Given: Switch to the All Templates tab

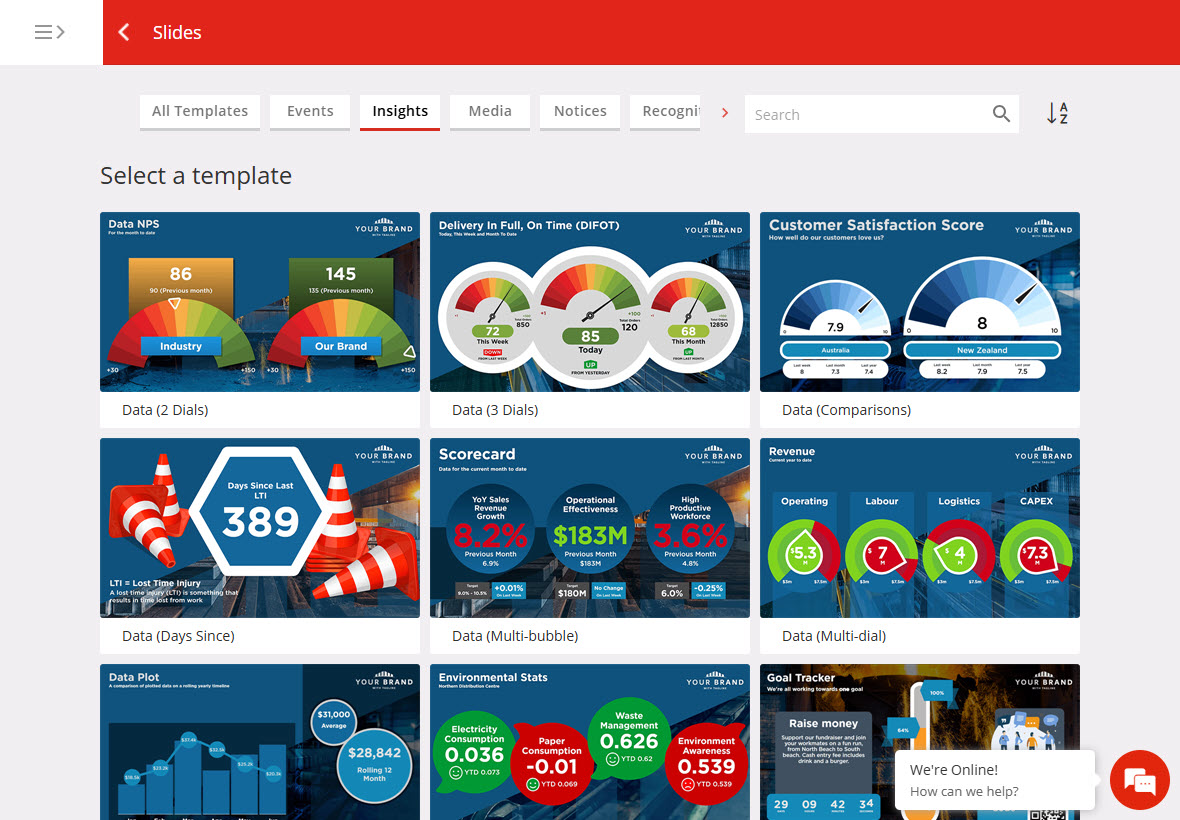Looking at the screenshot, I should click(200, 111).
